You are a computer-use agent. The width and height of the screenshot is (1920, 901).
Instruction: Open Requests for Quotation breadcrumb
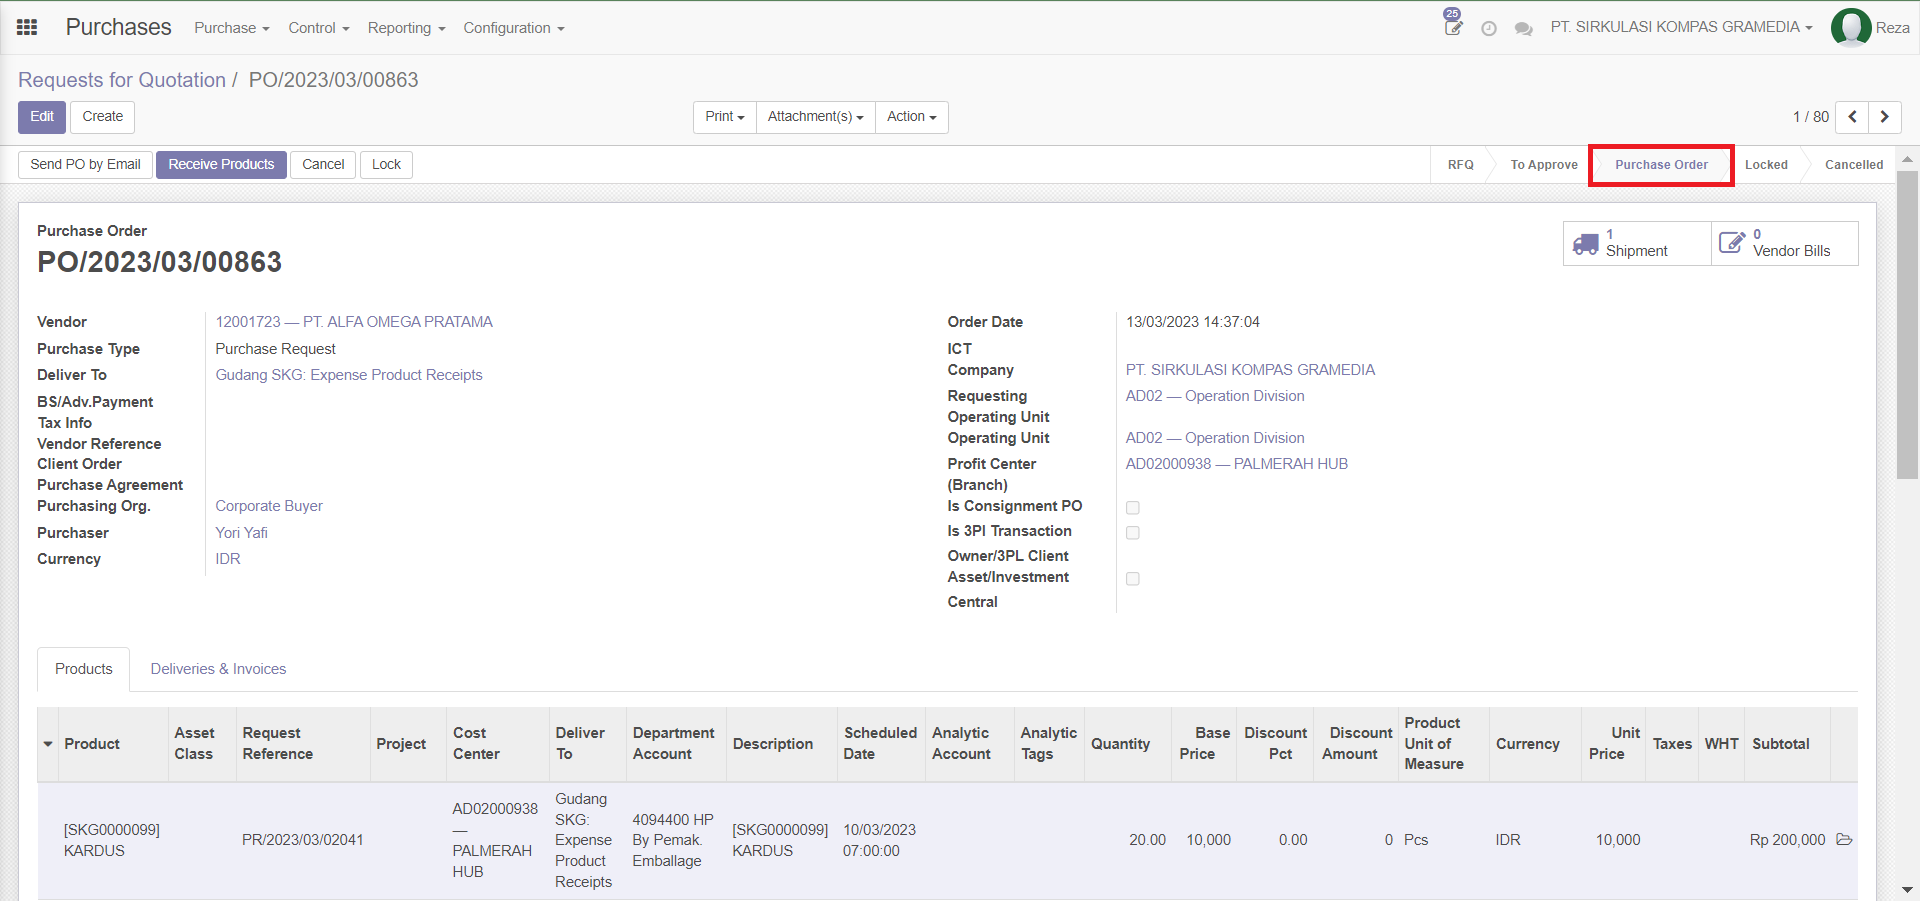point(122,80)
